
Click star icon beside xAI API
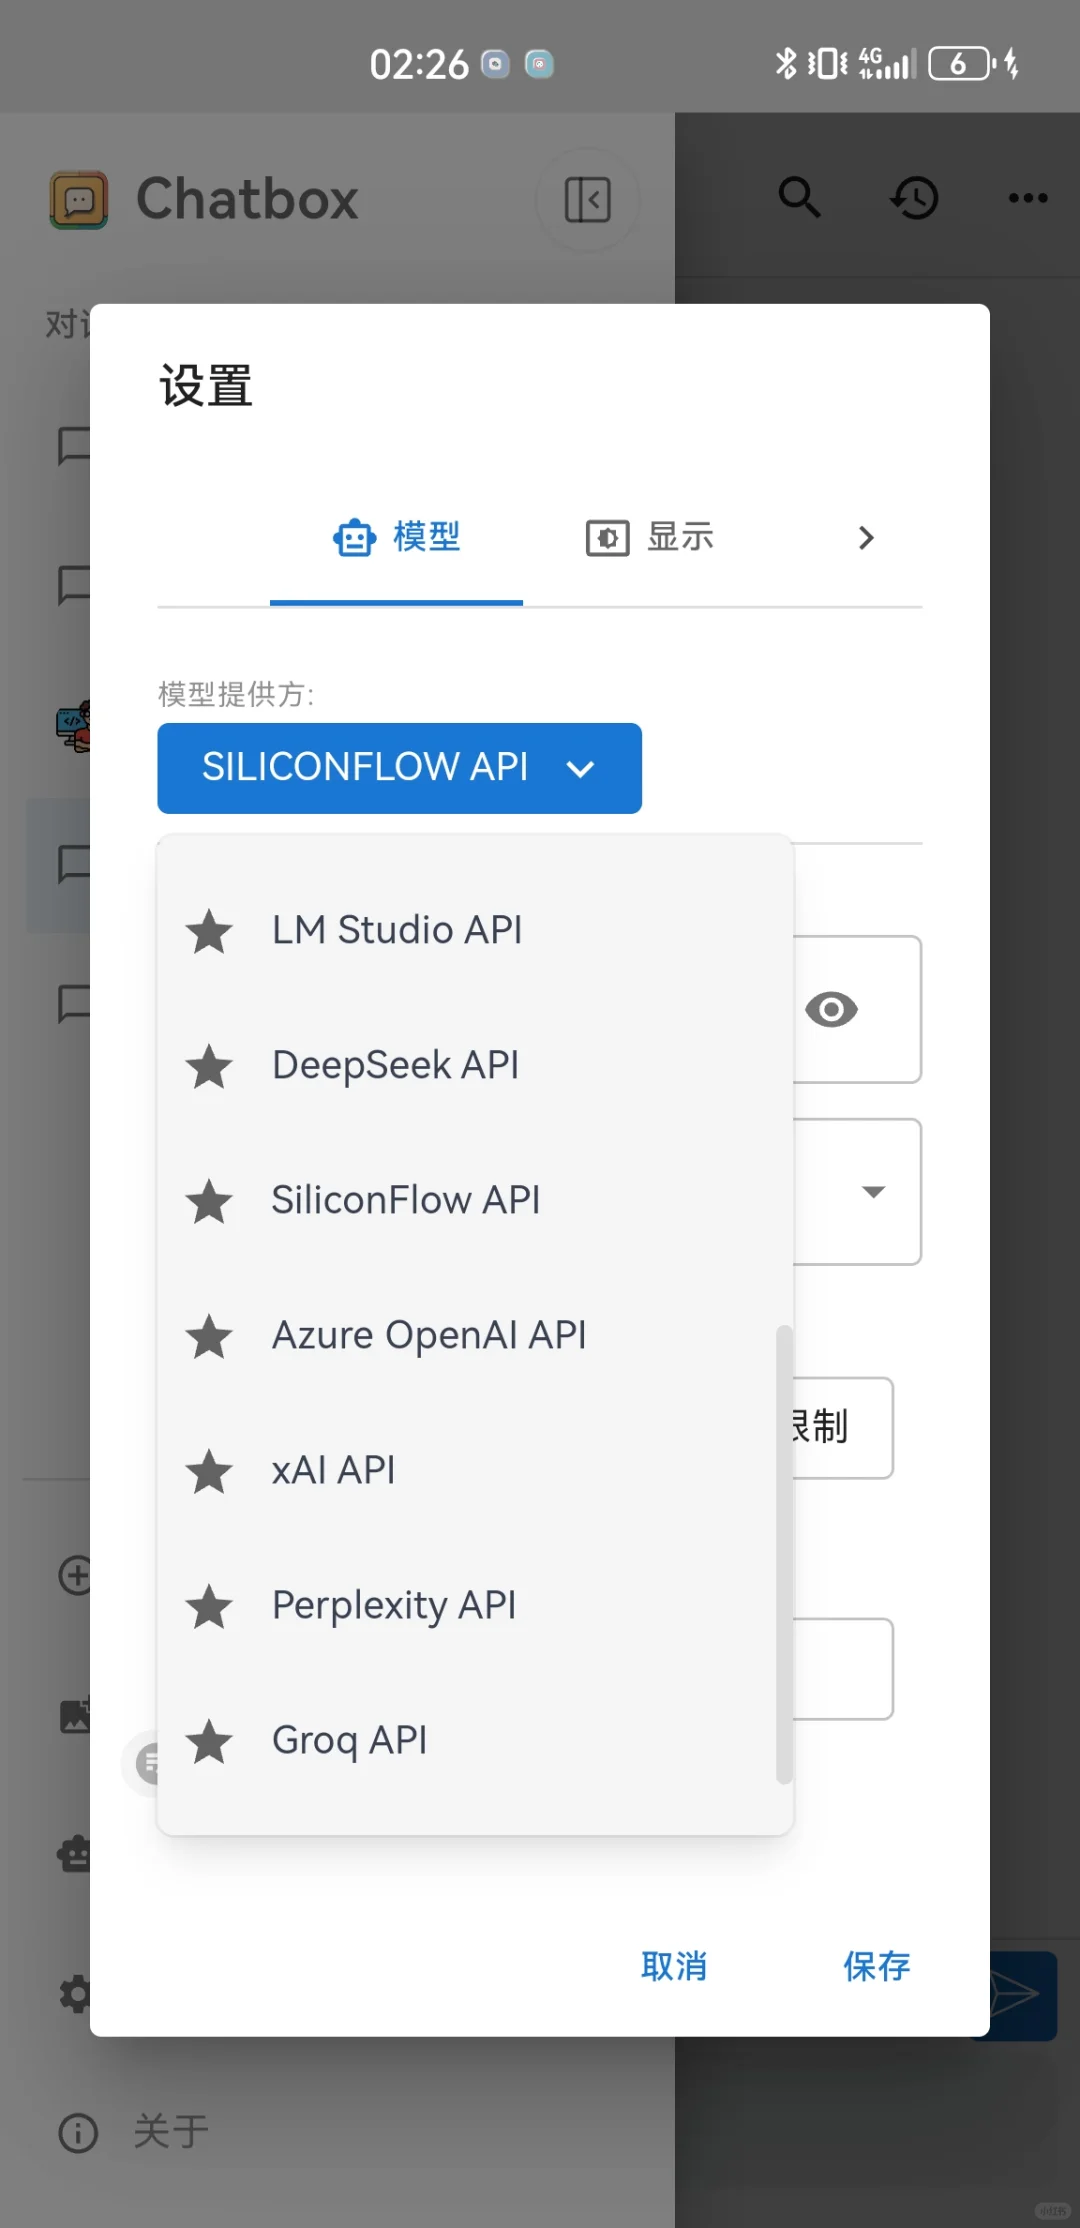pyautogui.click(x=210, y=1471)
